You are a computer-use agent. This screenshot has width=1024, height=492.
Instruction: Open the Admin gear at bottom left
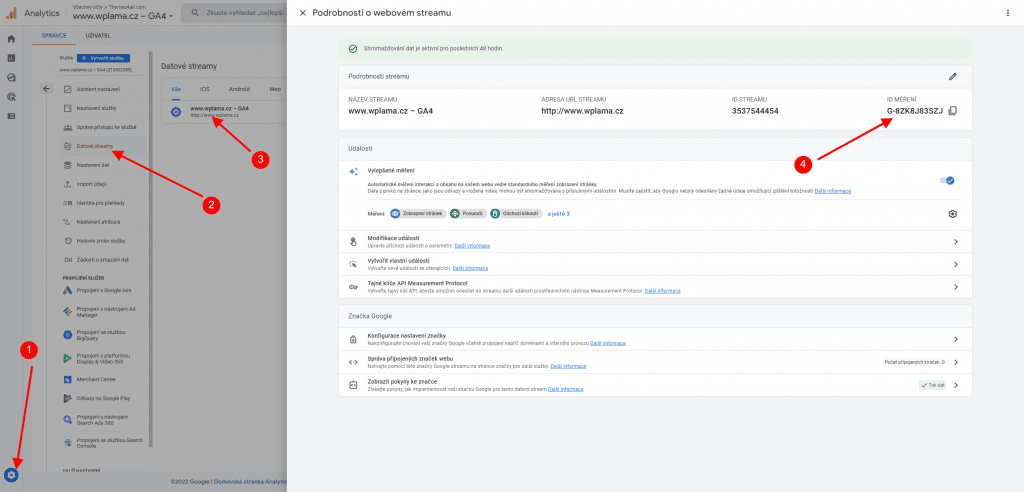click(11, 475)
